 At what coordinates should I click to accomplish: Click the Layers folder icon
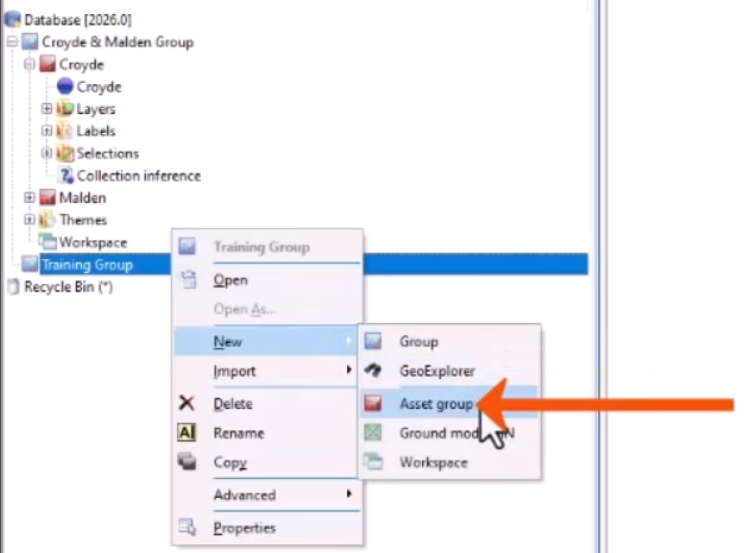coord(65,109)
